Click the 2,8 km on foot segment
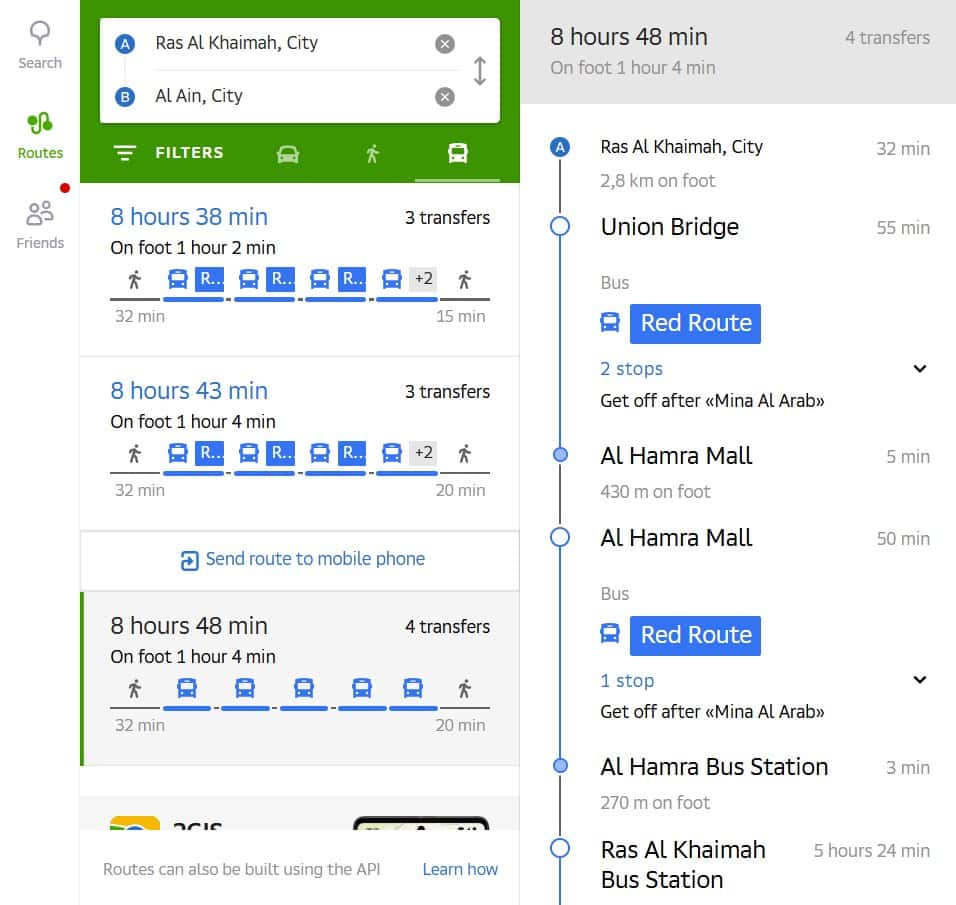The width and height of the screenshot is (956, 905). pos(657,181)
